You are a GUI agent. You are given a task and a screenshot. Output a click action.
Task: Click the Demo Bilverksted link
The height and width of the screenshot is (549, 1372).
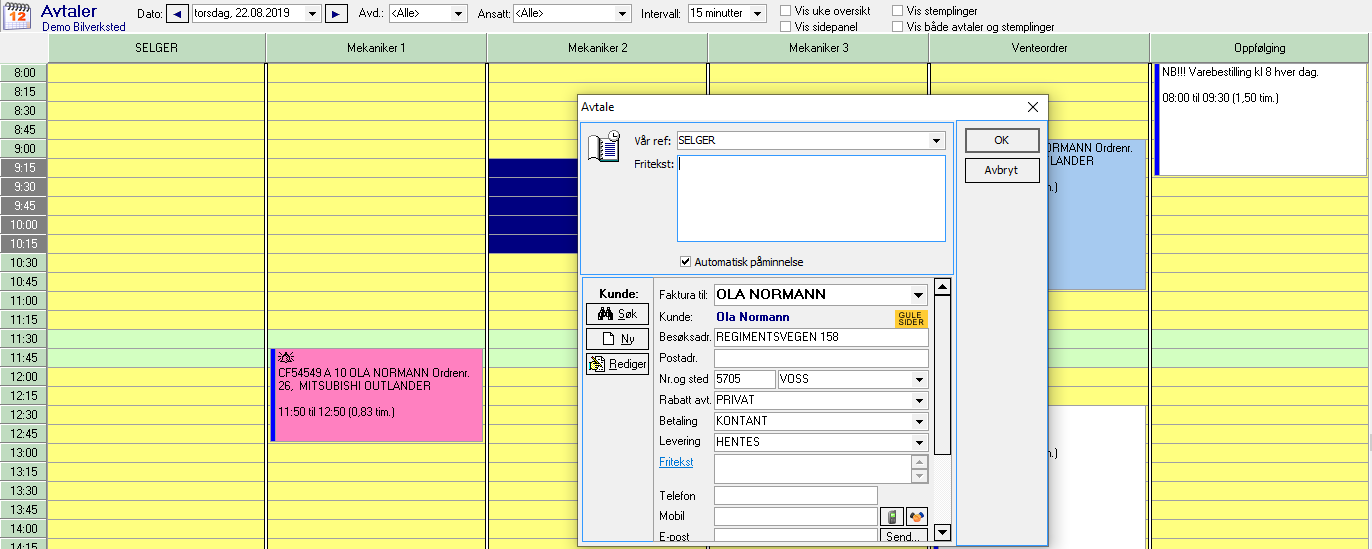pos(84,27)
